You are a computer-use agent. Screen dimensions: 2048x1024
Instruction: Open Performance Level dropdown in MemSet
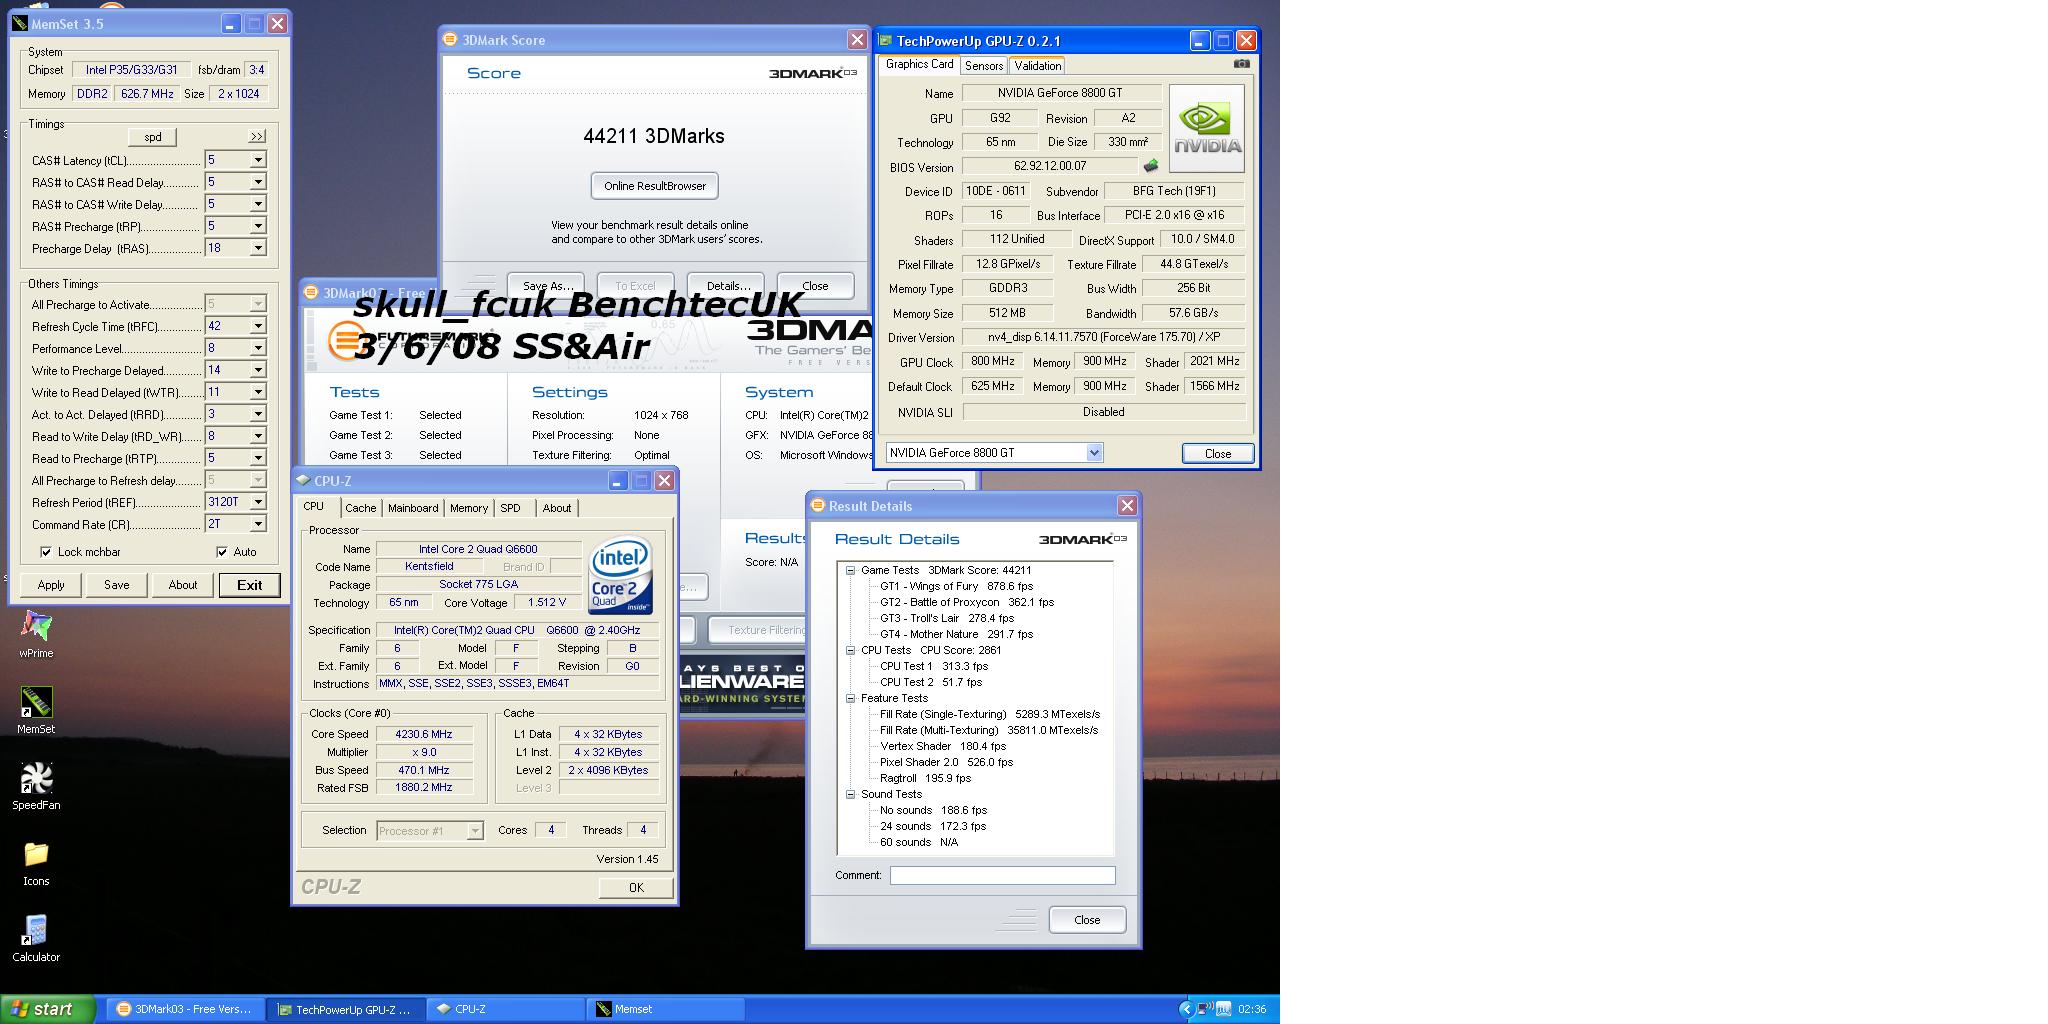click(258, 348)
